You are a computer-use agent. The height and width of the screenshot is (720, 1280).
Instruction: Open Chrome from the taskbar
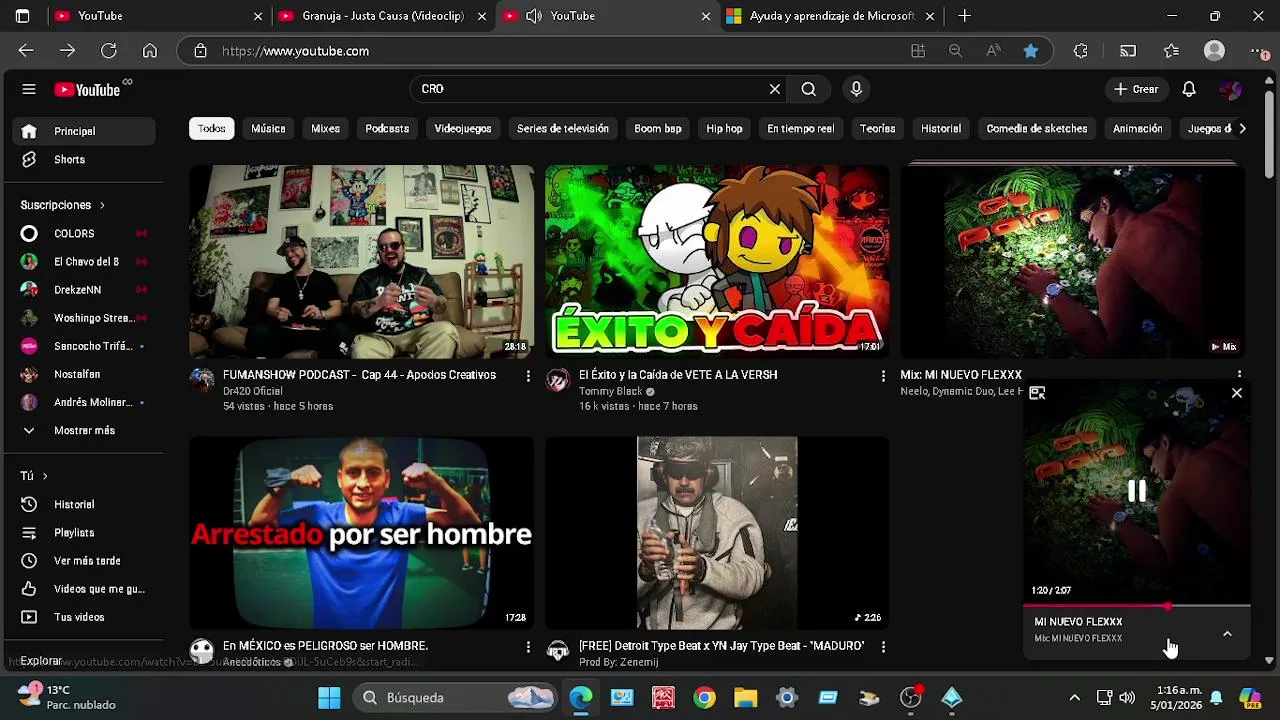pos(705,697)
